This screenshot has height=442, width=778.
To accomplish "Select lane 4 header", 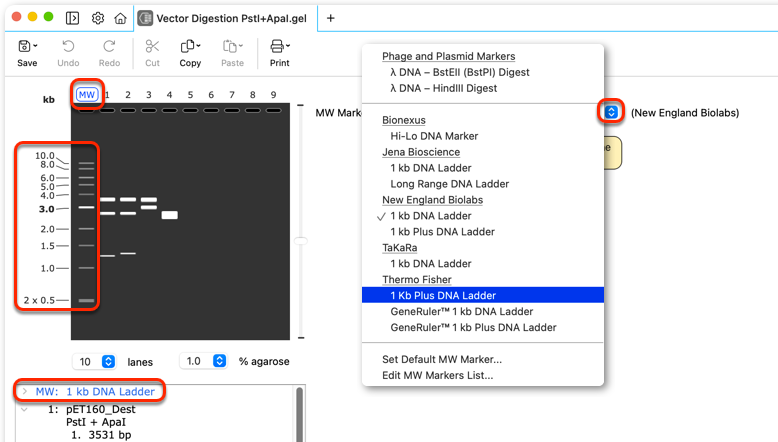I will click(169, 95).
